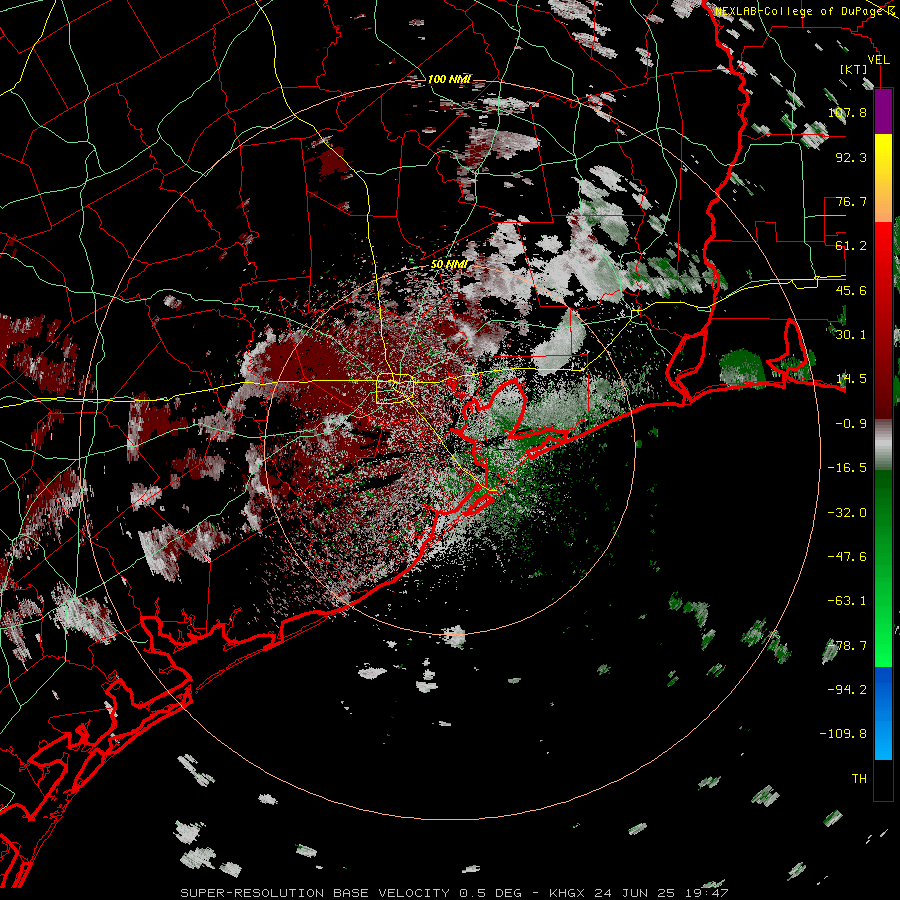Click the 45.6 value on velocity scale
This screenshot has height=900, width=900.
coord(851,290)
